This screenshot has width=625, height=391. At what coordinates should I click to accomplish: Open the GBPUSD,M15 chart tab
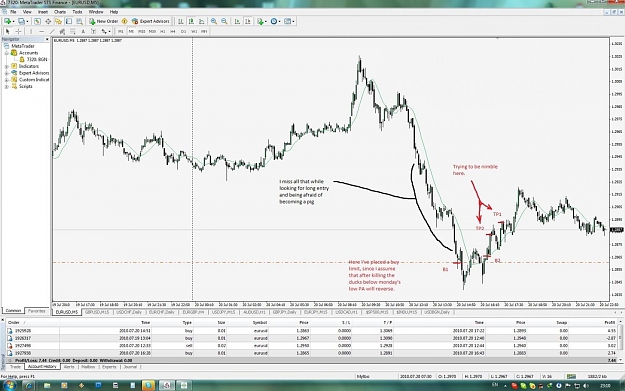[x=97, y=312]
